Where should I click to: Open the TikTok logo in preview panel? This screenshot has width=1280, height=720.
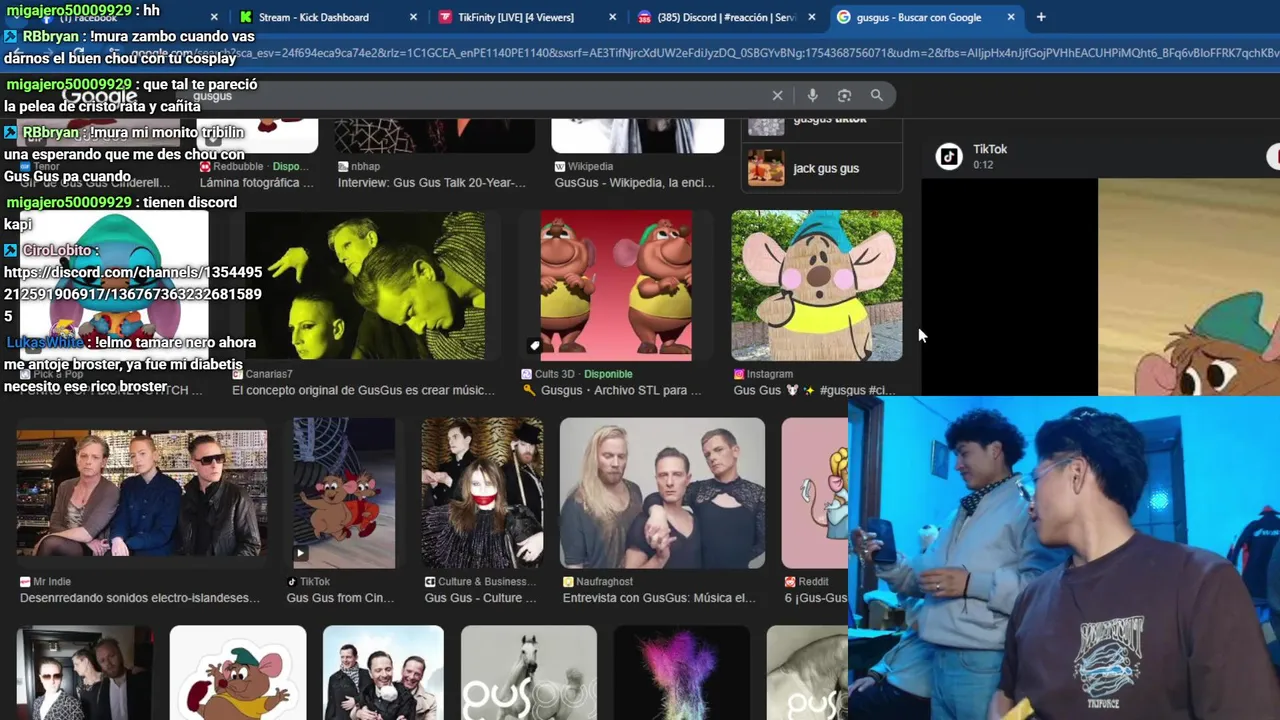tap(948, 156)
